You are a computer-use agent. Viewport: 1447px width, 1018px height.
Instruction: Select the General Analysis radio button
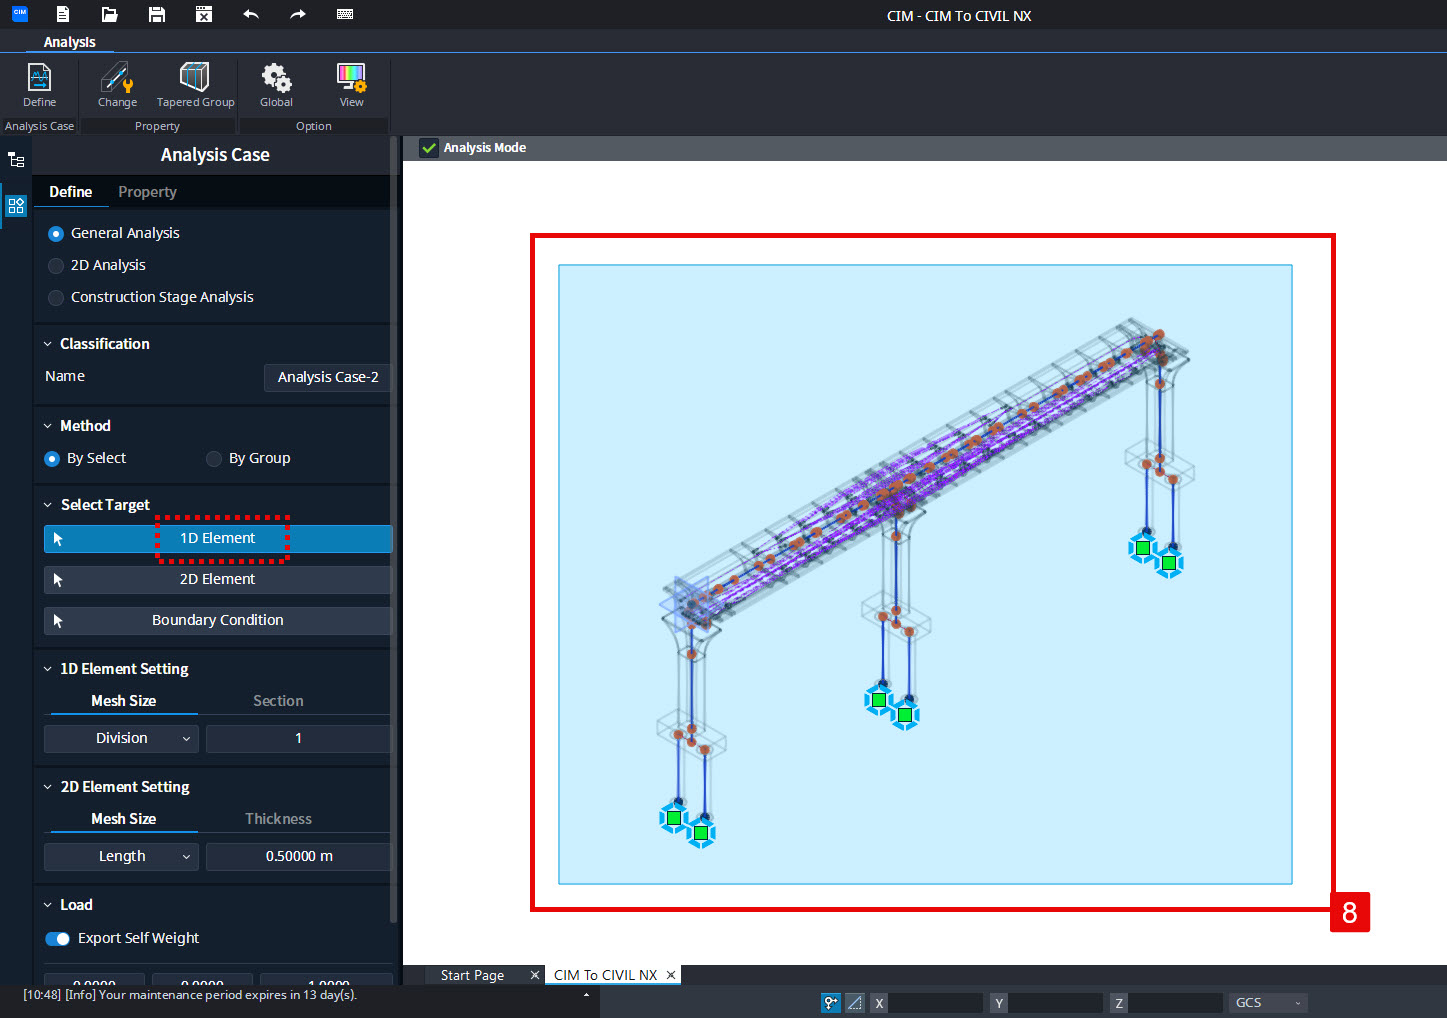pyautogui.click(x=55, y=233)
